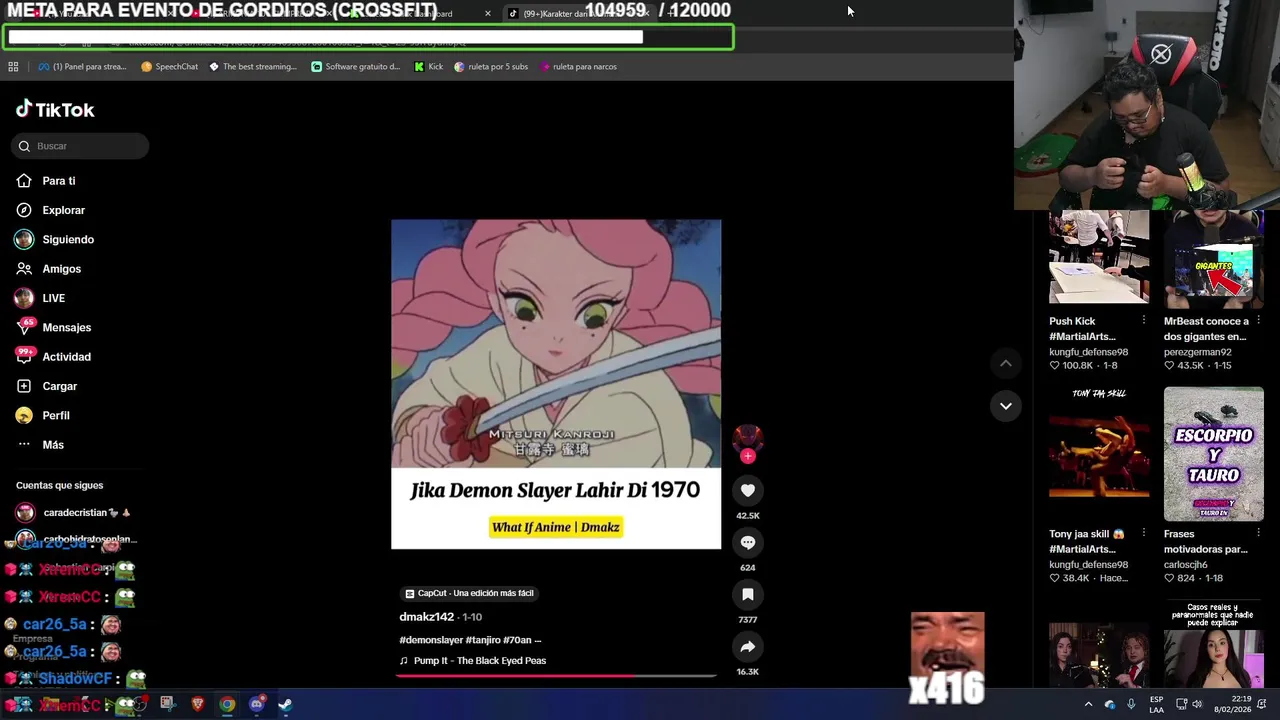The height and width of the screenshot is (720, 1280).
Task: Share video with arrow icon
Action: 747,646
